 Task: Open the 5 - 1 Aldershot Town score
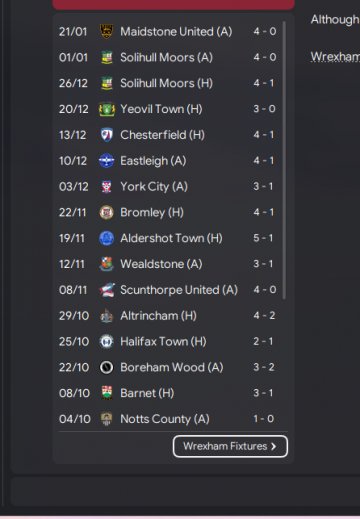(263, 238)
